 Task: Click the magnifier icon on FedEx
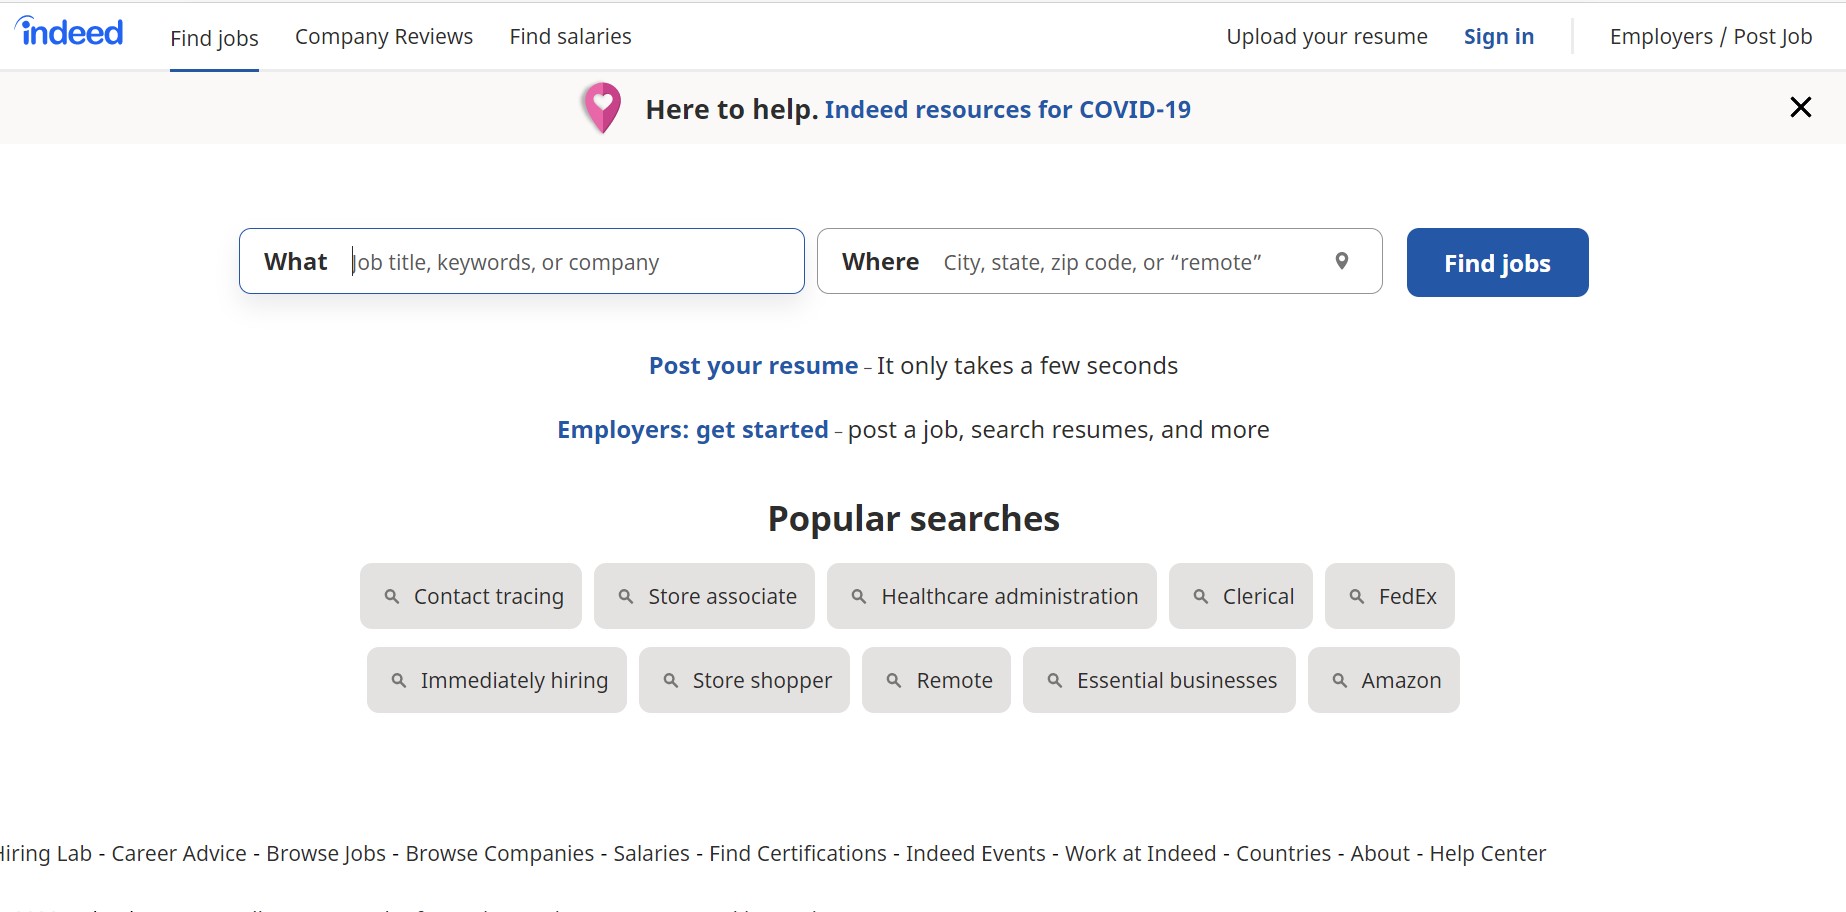tap(1357, 596)
